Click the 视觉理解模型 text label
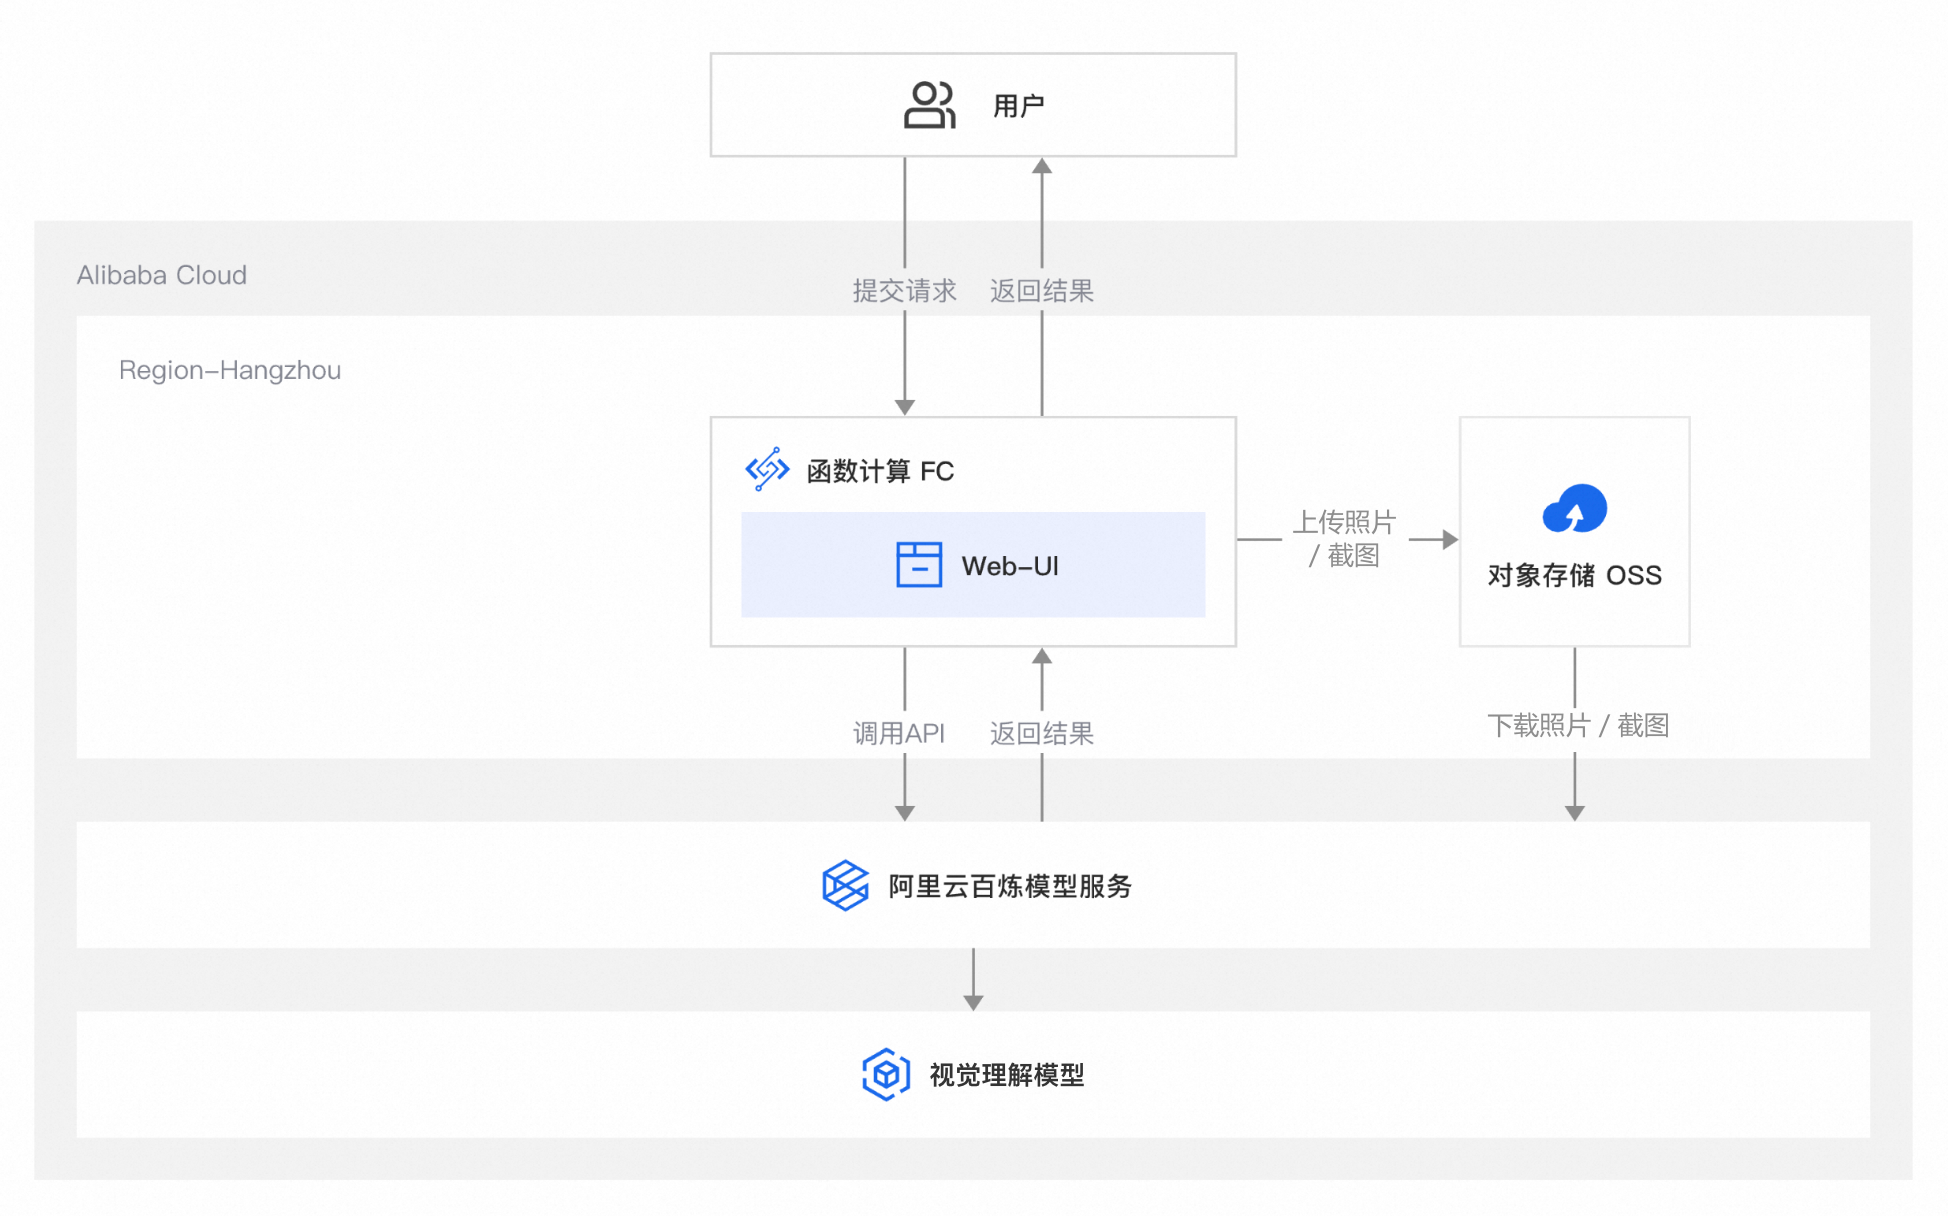The width and height of the screenshot is (1948, 1216). tap(1007, 1075)
